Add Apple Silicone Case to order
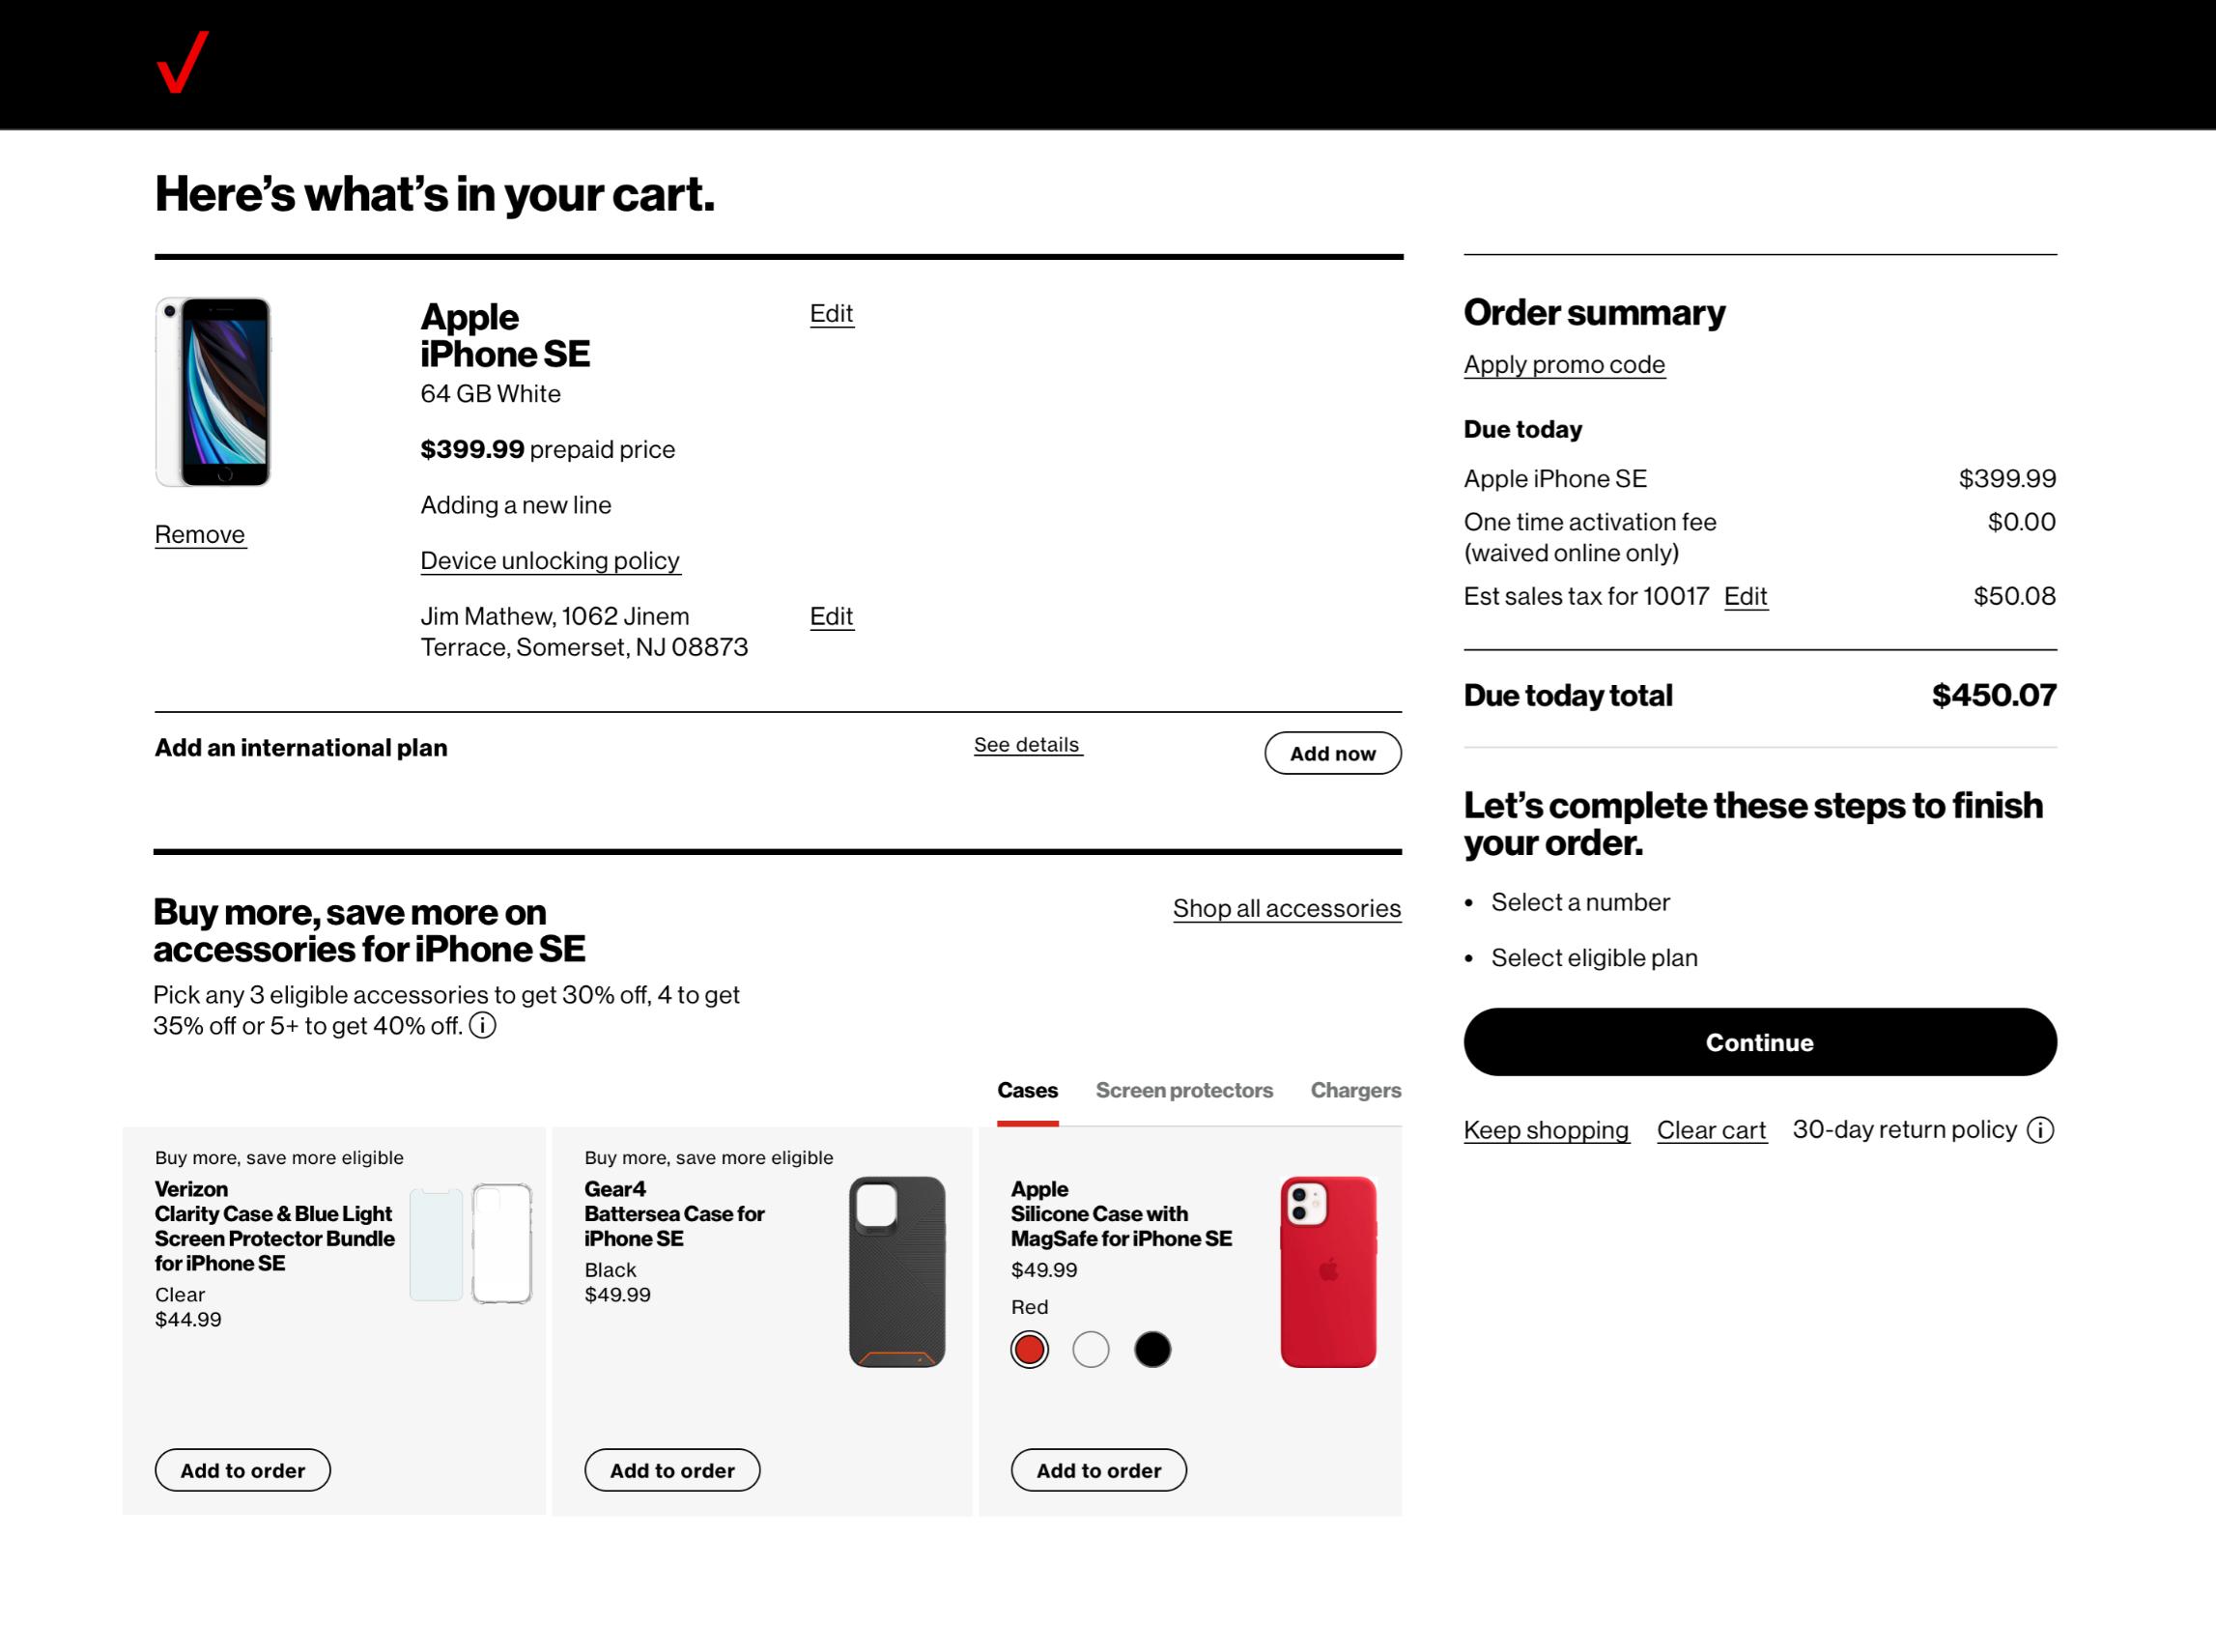The image size is (2216, 1652). tap(1098, 1470)
